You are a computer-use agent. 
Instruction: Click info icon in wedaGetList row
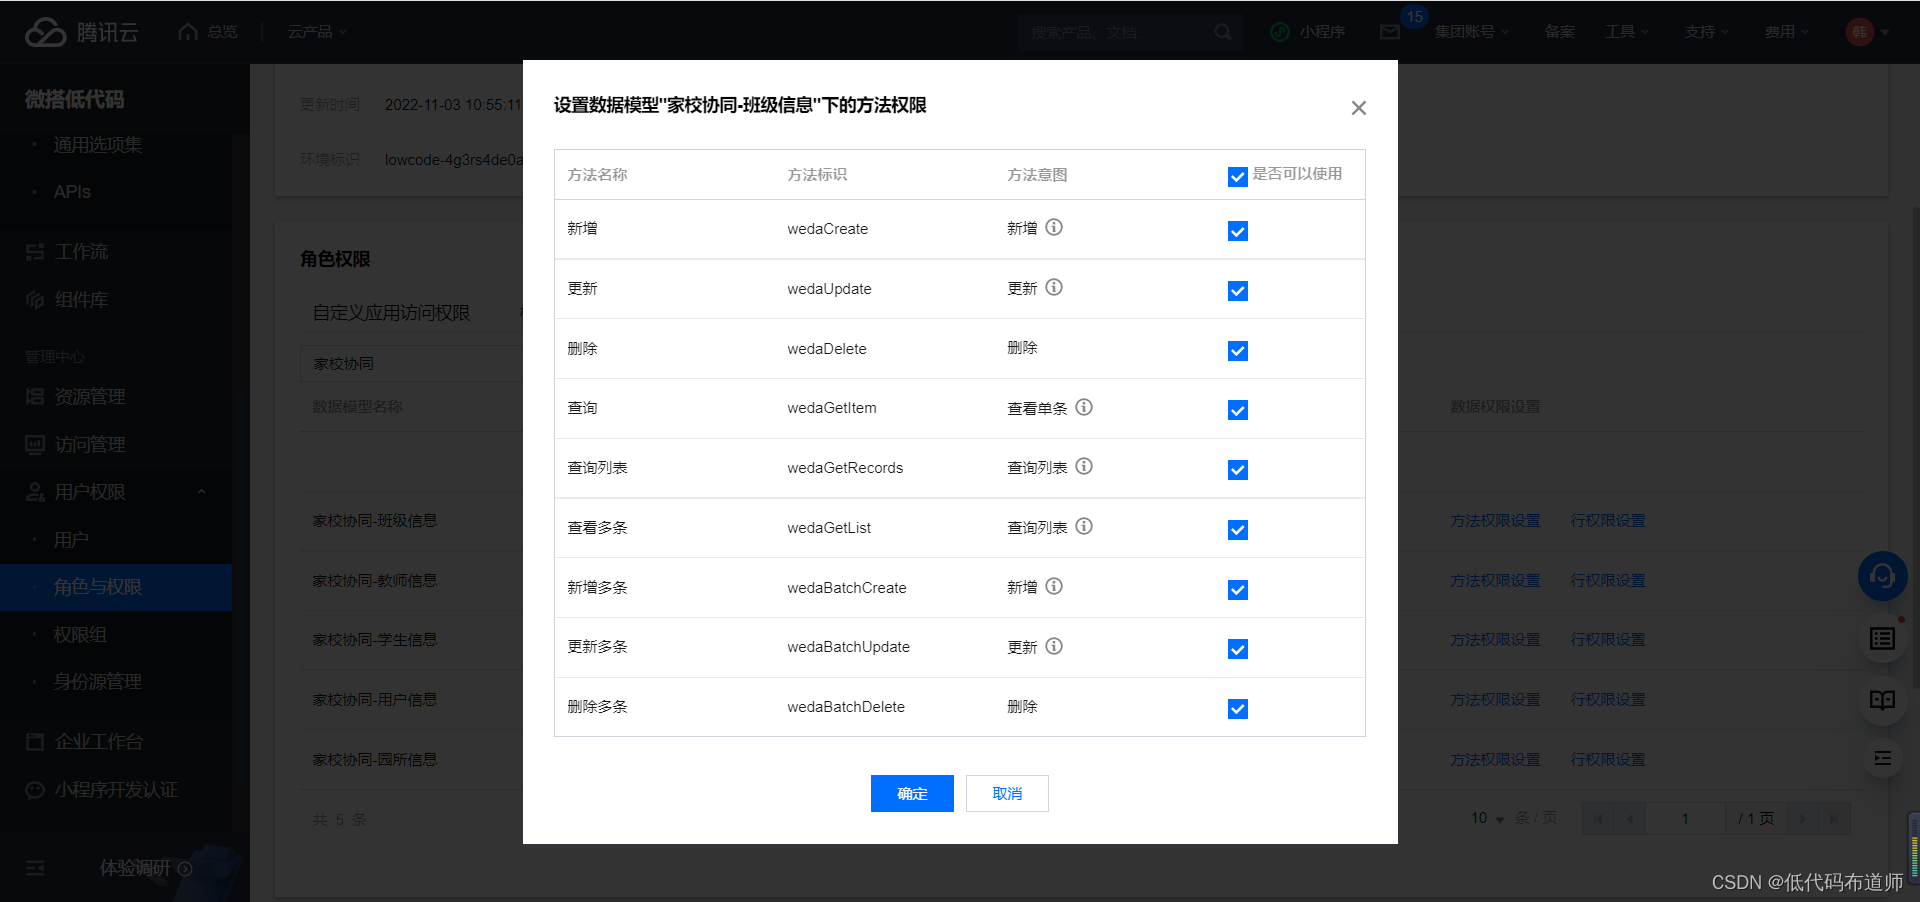click(1084, 526)
